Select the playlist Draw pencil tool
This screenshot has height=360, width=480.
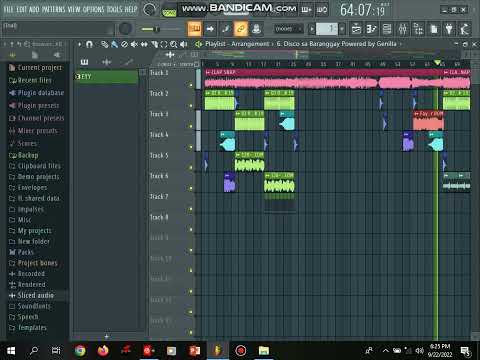click(x=105, y=44)
